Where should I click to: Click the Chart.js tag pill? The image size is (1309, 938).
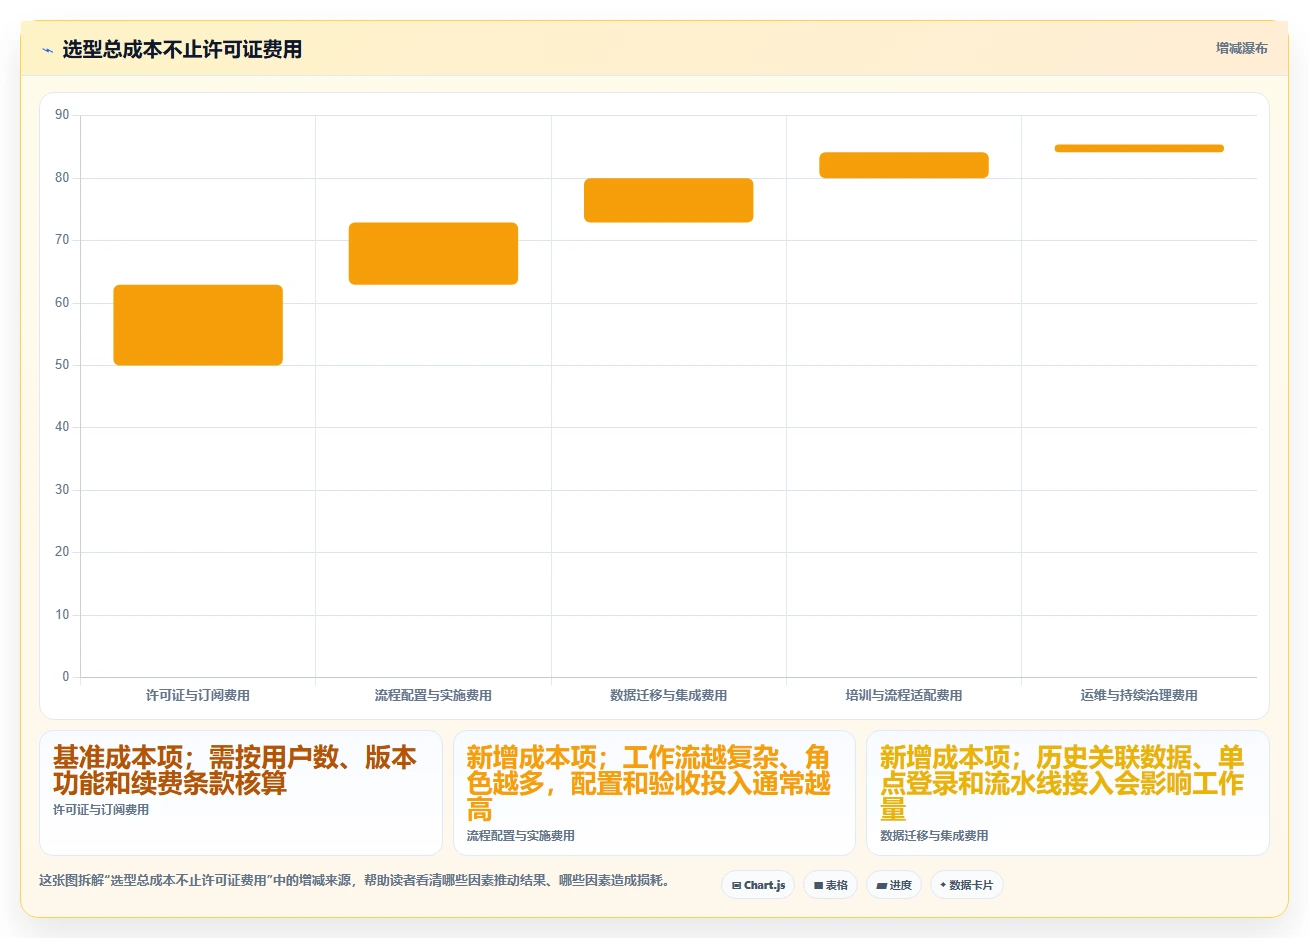pyautogui.click(x=758, y=885)
